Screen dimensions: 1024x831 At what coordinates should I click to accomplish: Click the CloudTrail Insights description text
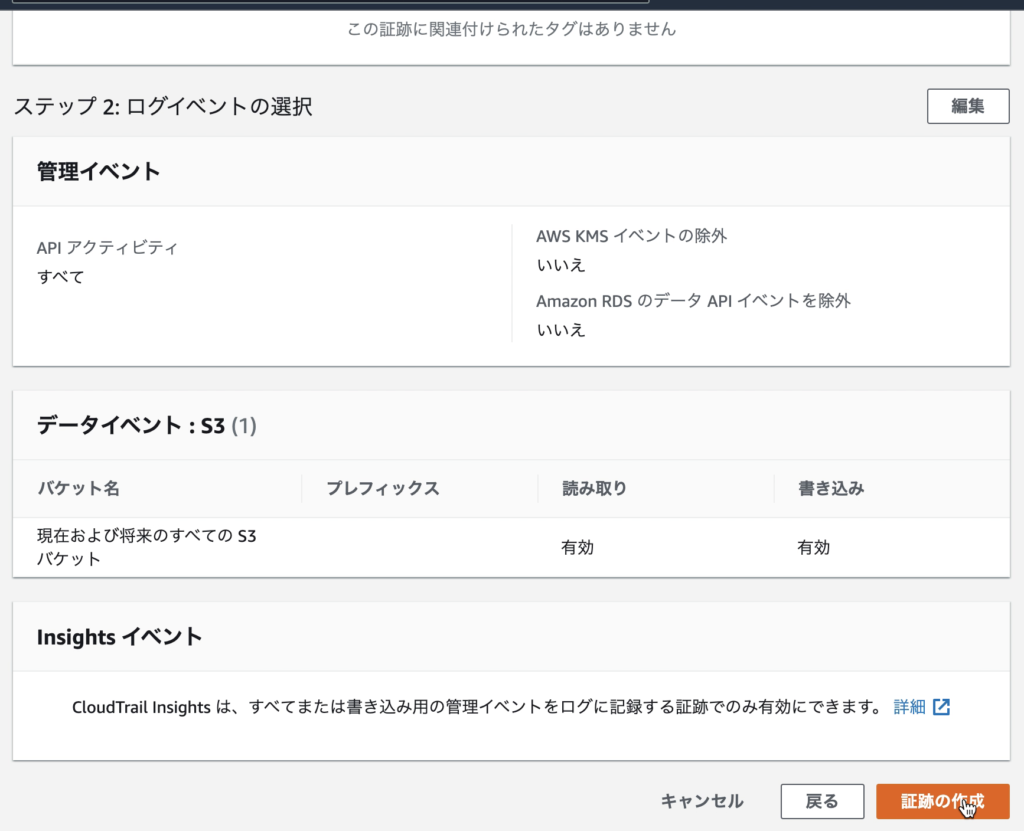tap(477, 707)
